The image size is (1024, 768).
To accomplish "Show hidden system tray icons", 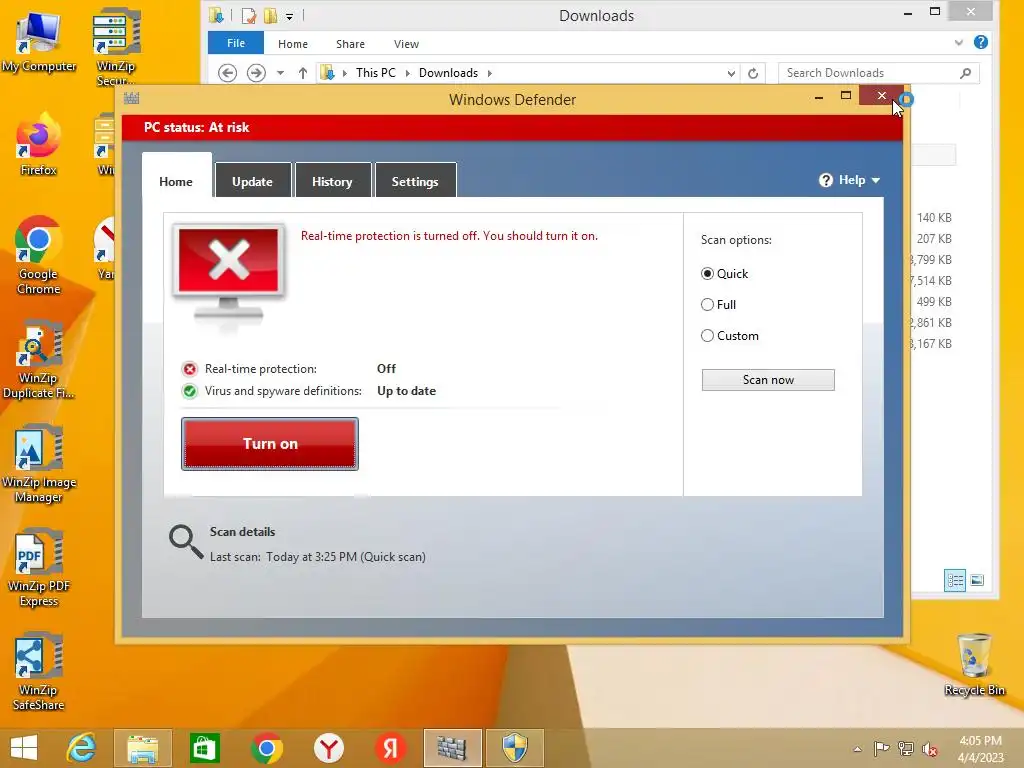I will [x=857, y=749].
